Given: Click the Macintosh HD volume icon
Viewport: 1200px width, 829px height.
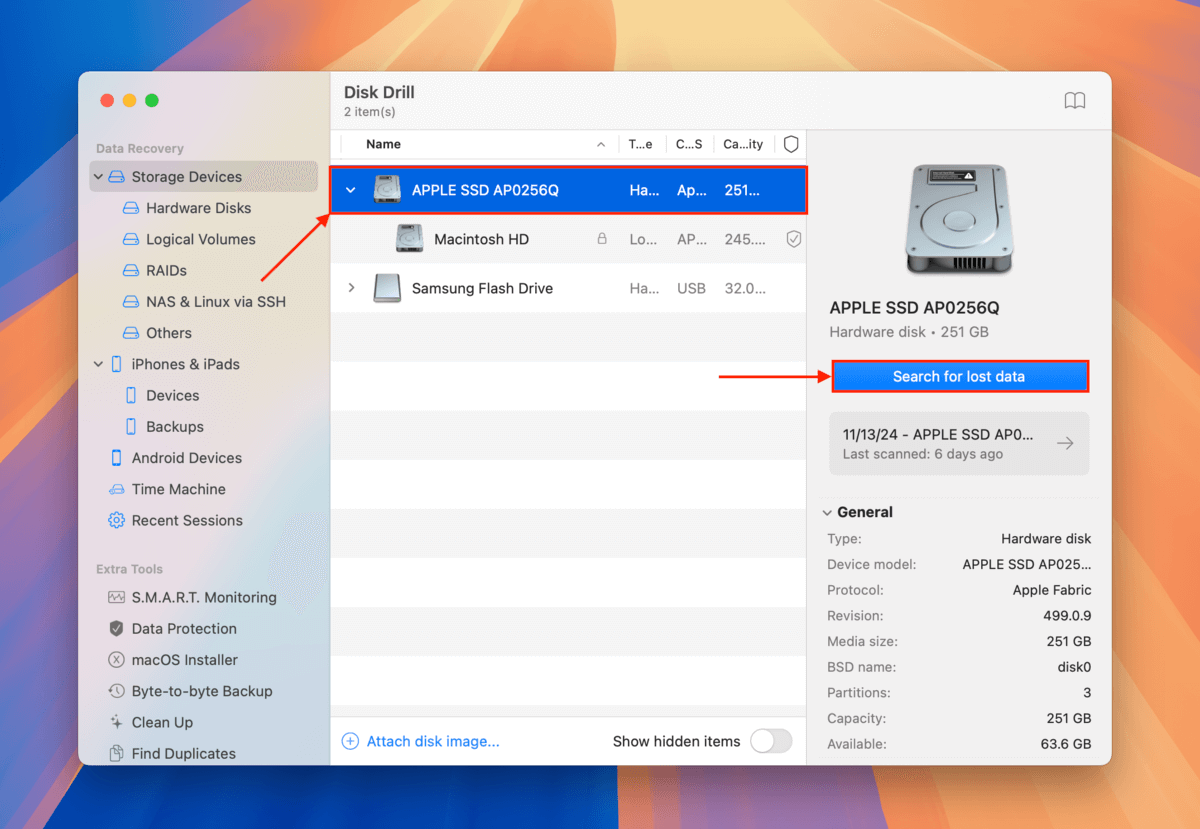Looking at the screenshot, I should 409,239.
